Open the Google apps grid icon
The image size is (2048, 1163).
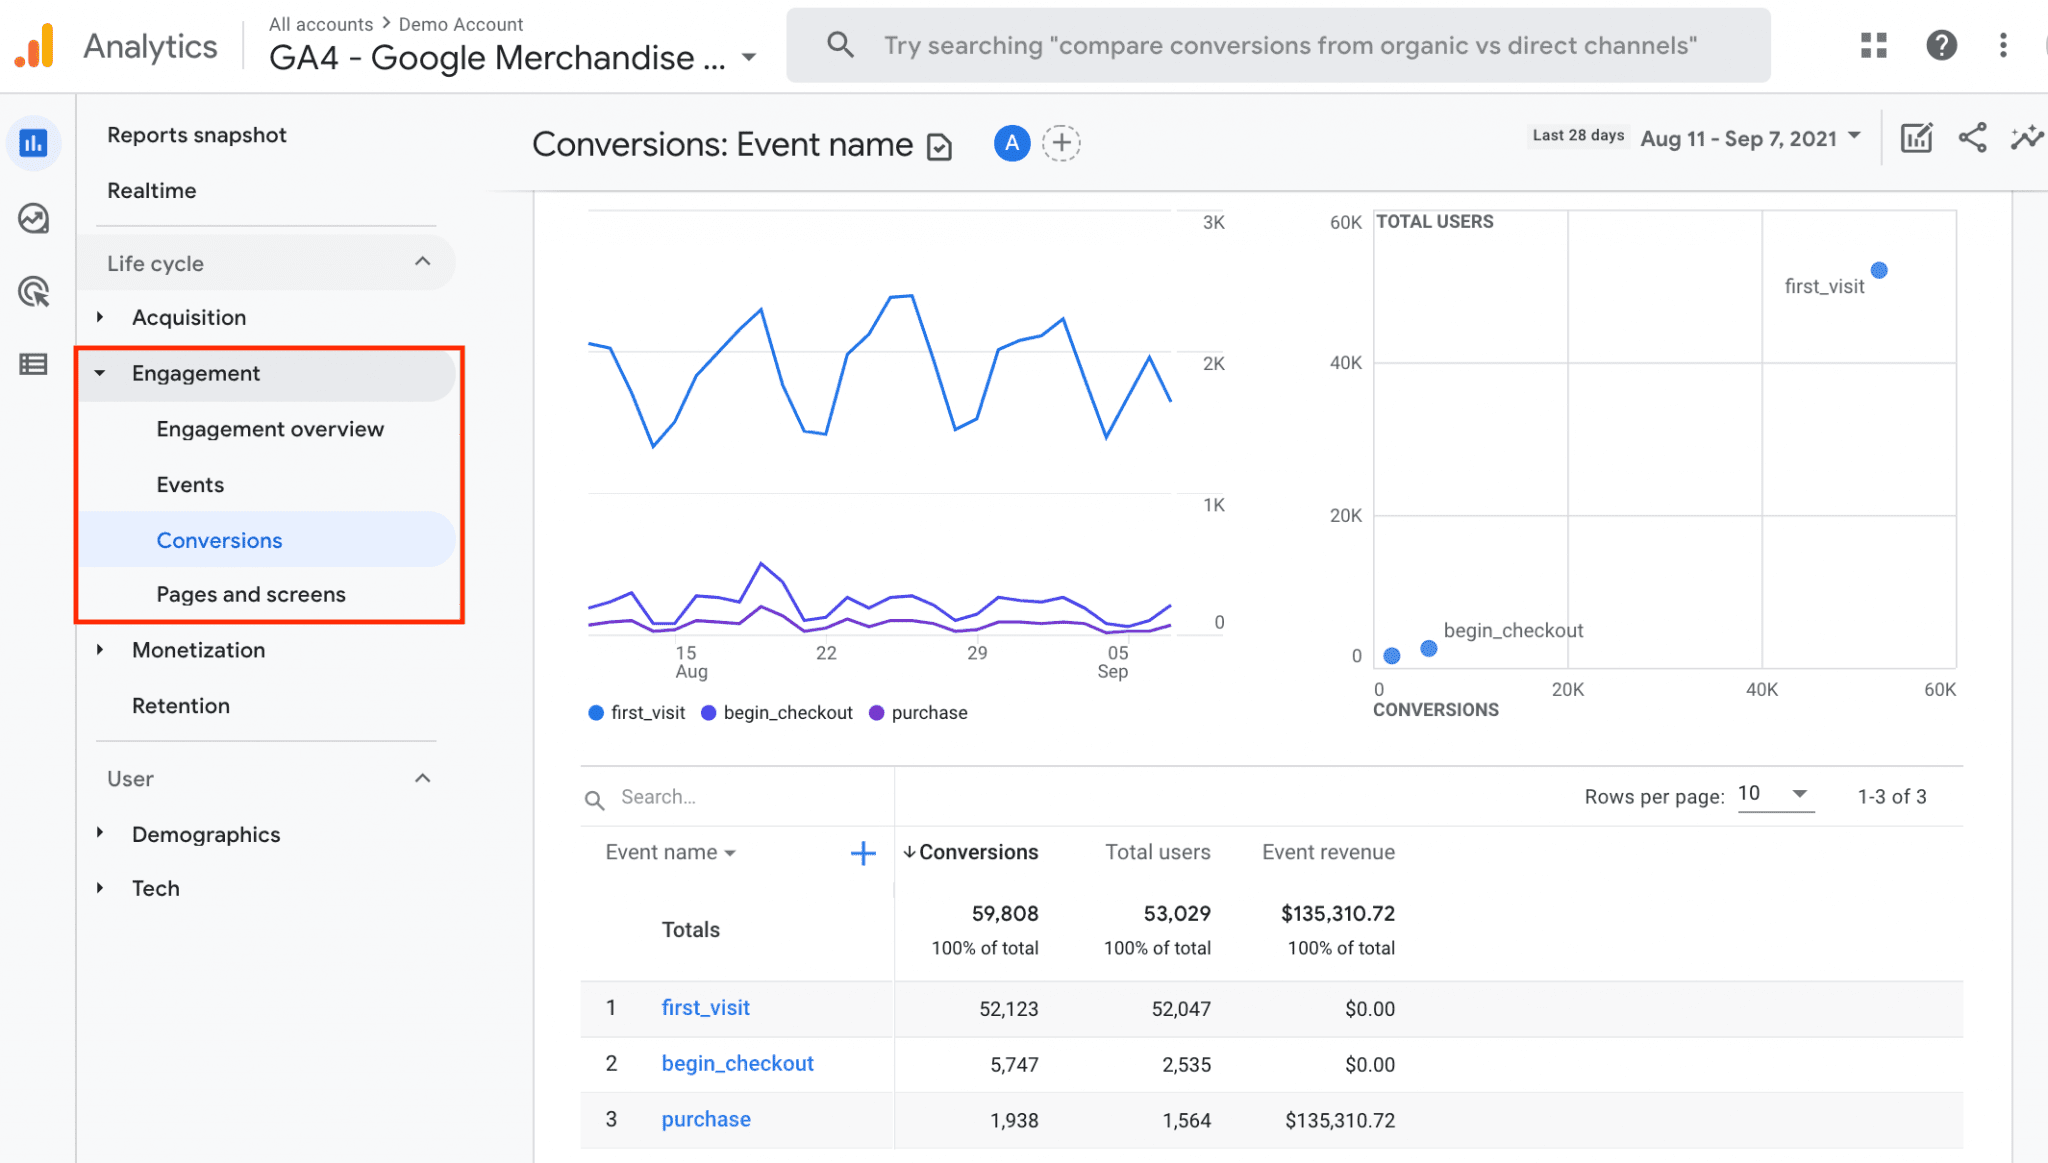[x=1874, y=45]
